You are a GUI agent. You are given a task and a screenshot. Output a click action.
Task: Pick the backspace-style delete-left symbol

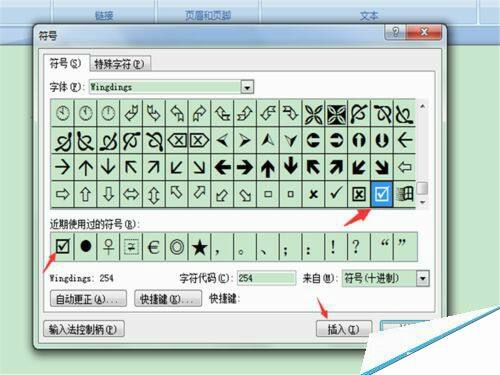point(177,140)
